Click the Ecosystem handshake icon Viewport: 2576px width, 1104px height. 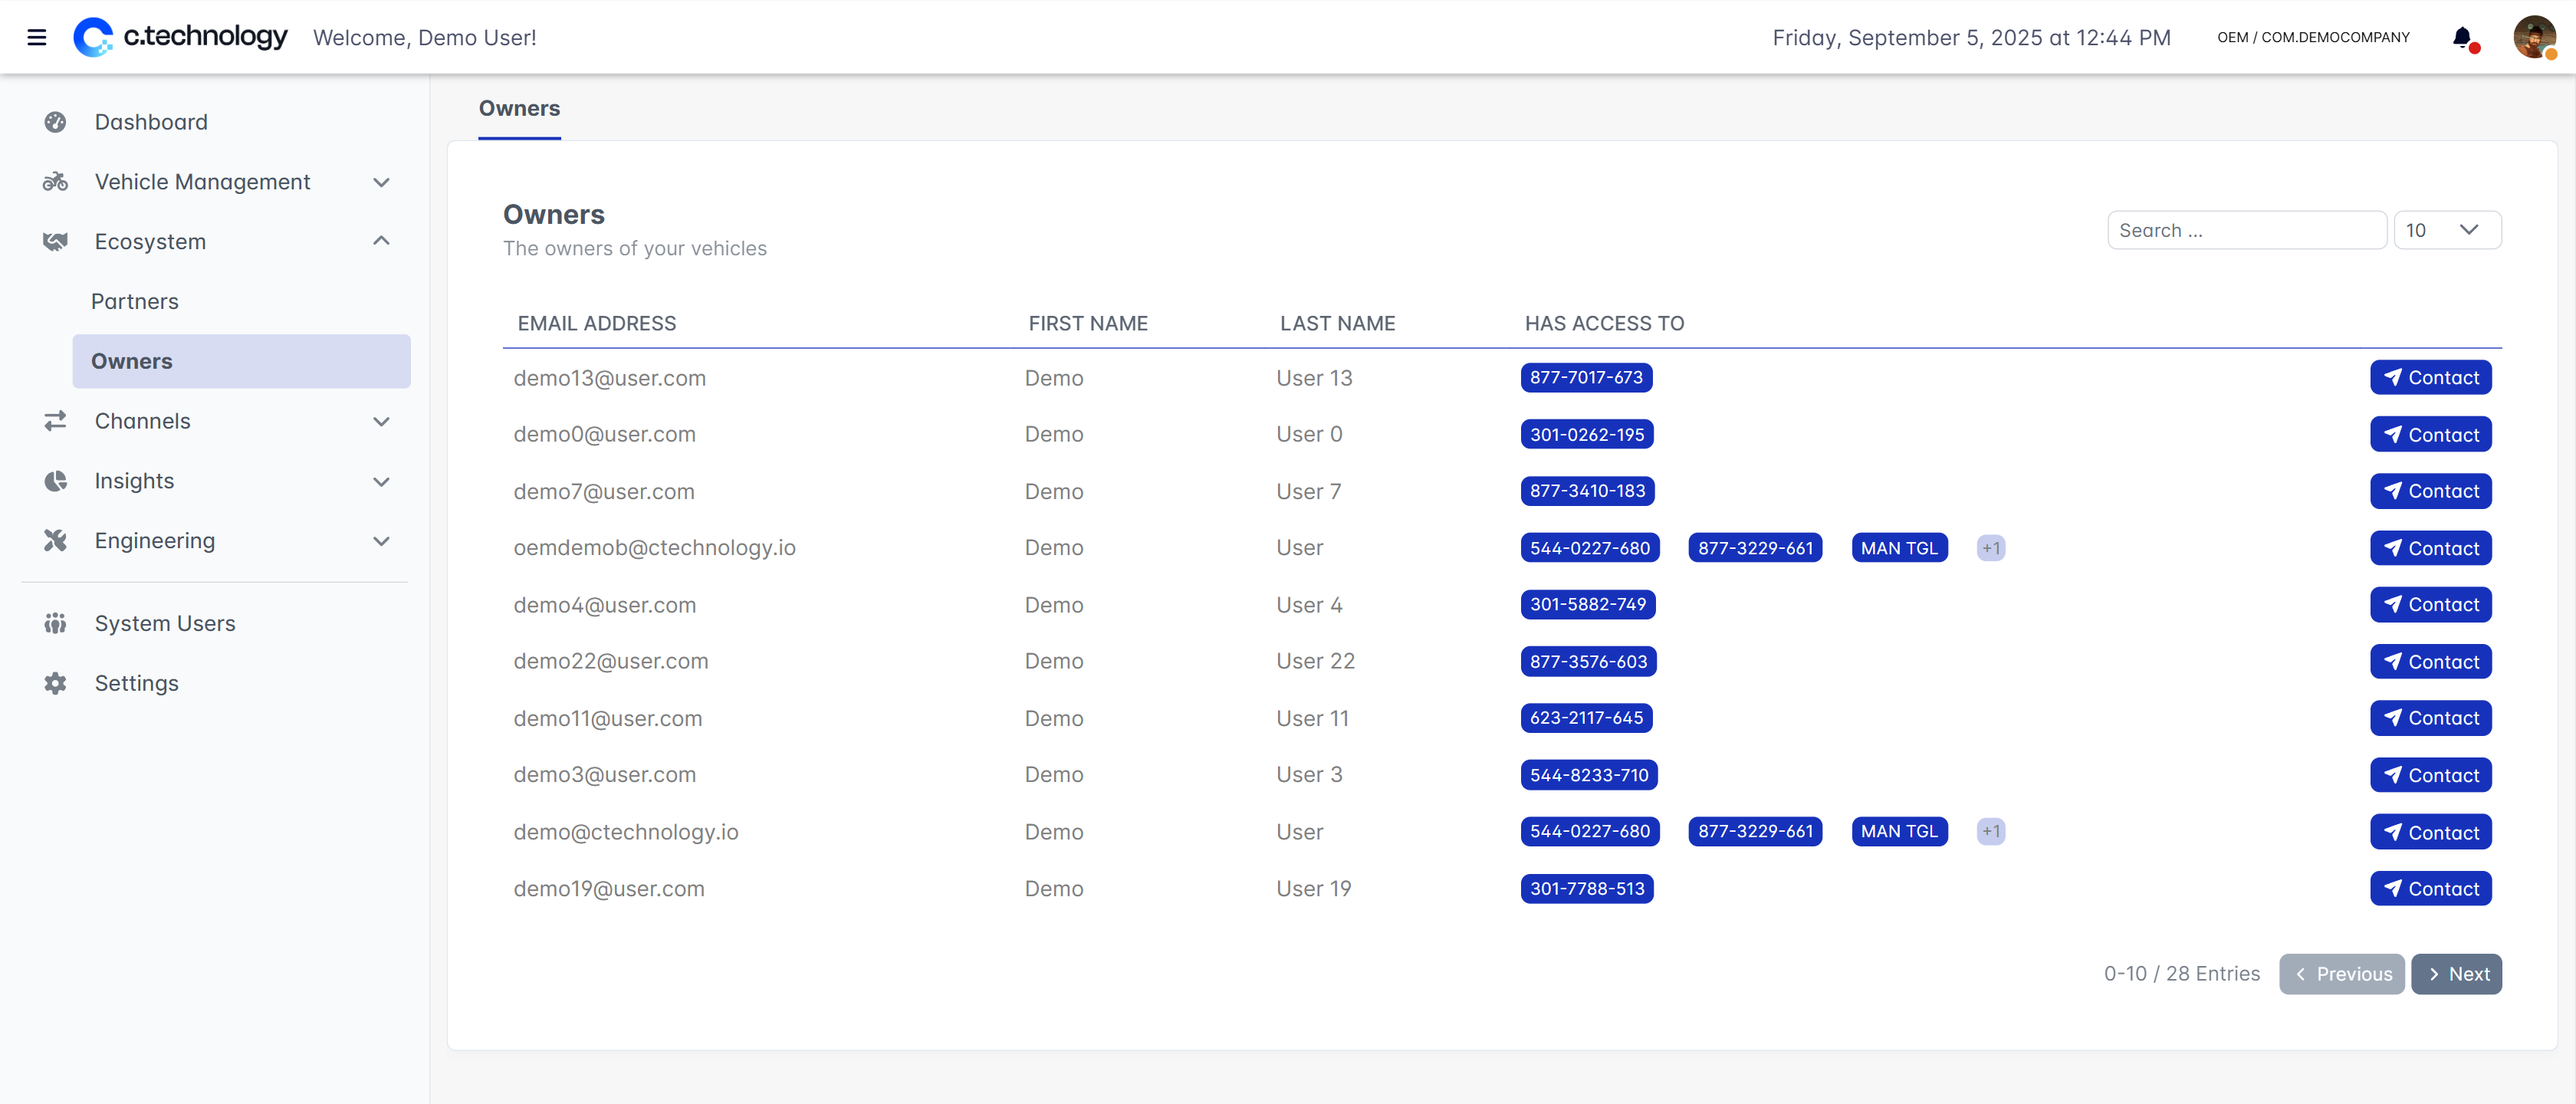(55, 242)
